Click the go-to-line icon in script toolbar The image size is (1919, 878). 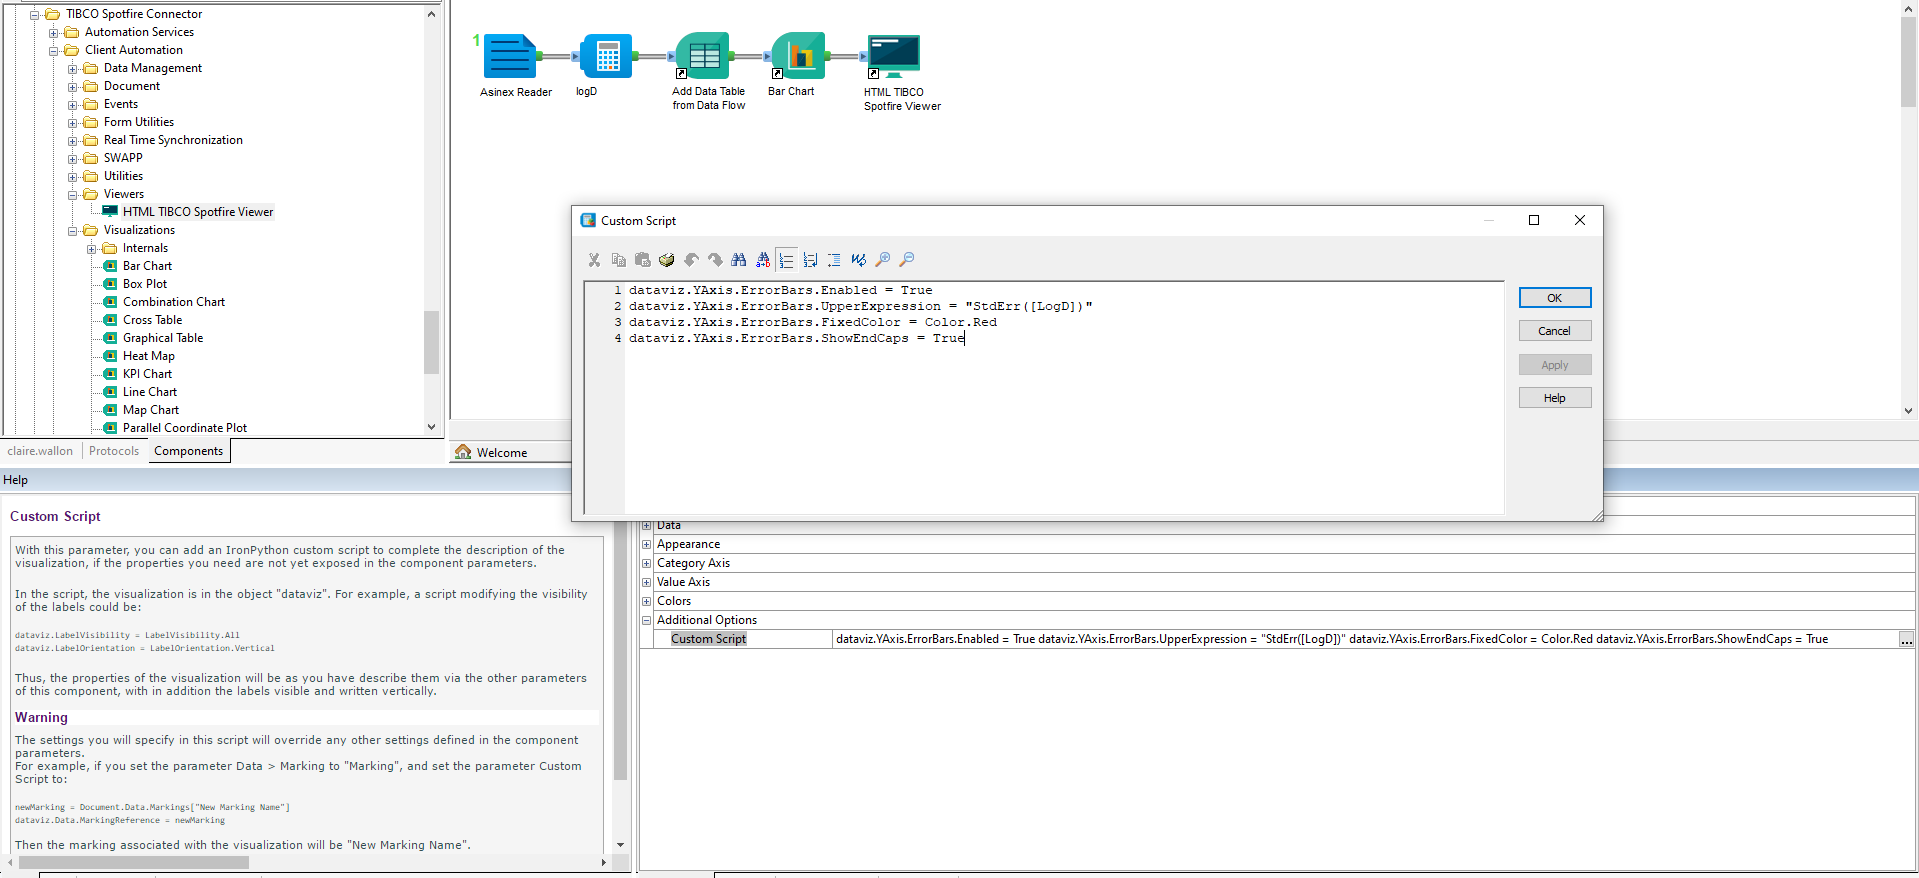coord(810,260)
